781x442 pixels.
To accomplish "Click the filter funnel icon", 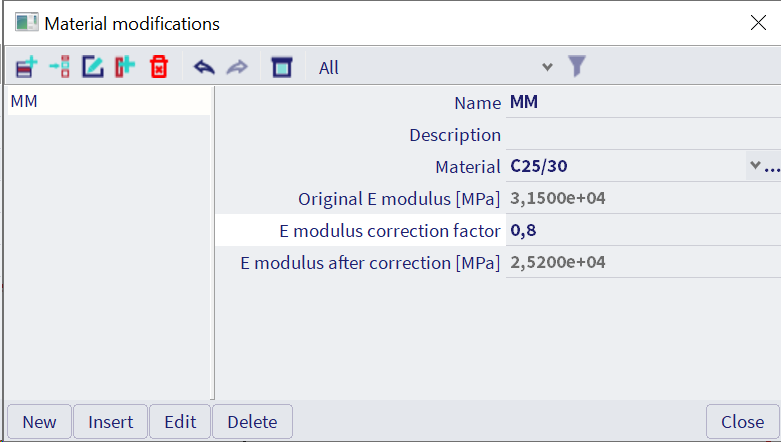I will coord(576,67).
